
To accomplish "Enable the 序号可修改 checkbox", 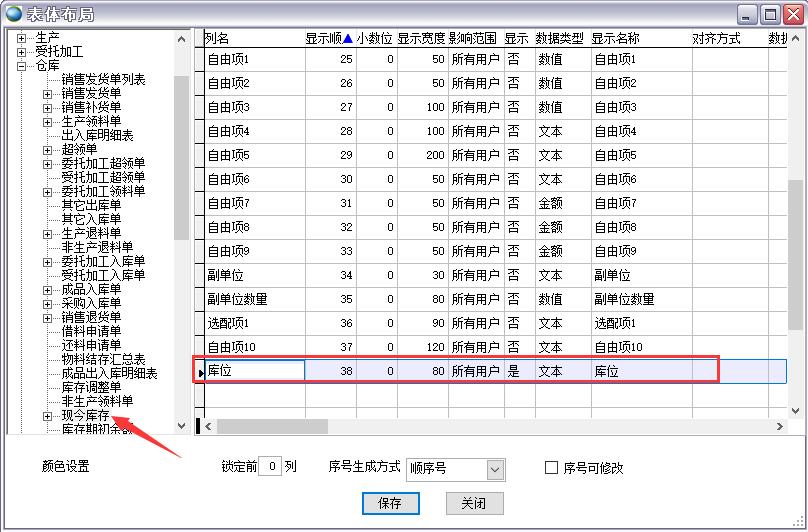I will pos(551,467).
